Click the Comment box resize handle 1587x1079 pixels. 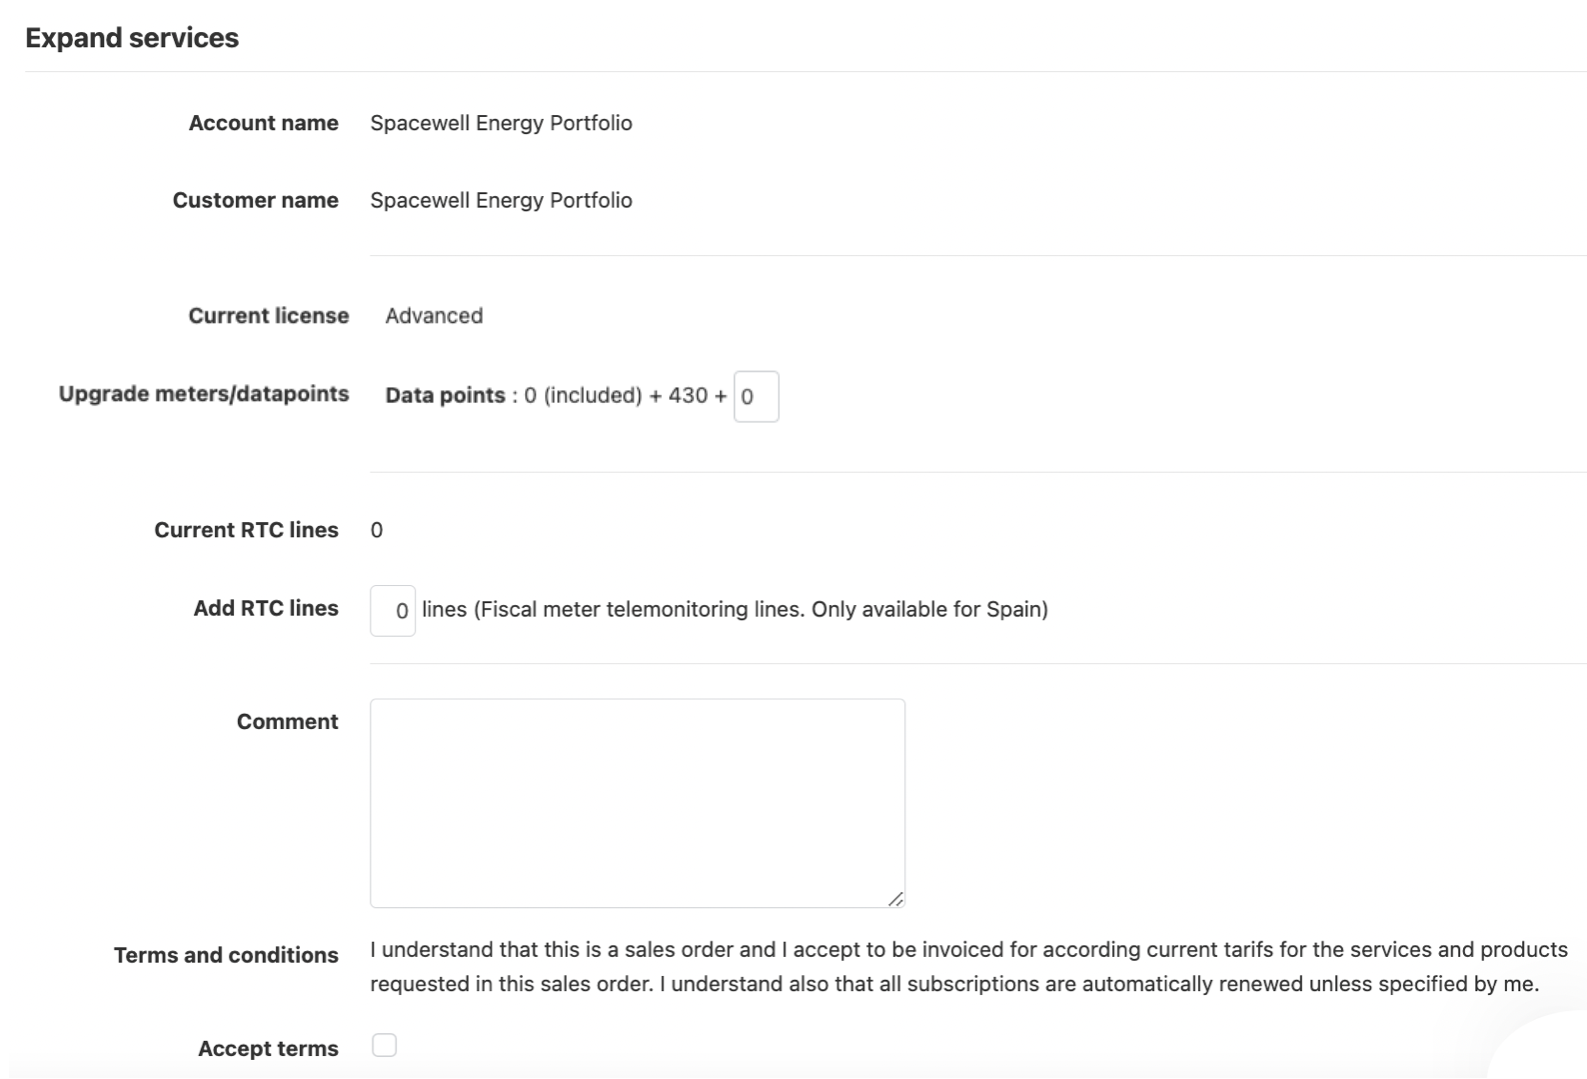[x=896, y=899]
